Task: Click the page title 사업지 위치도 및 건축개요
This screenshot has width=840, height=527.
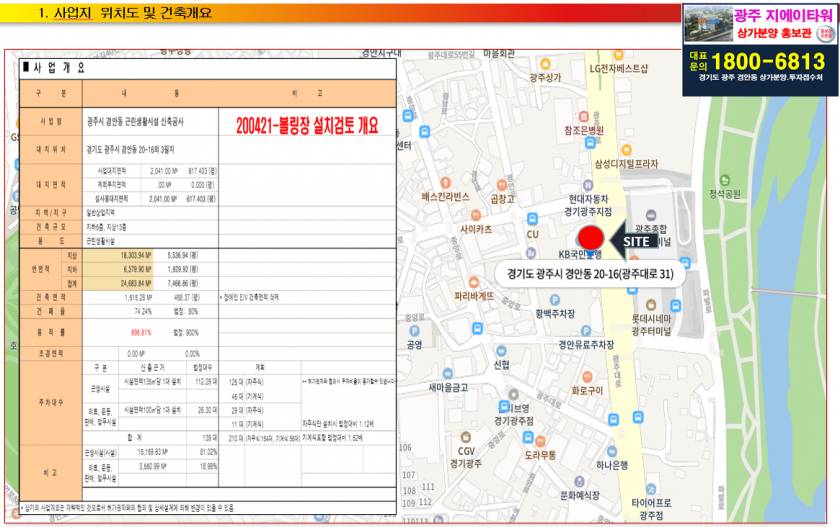Action: tap(125, 13)
